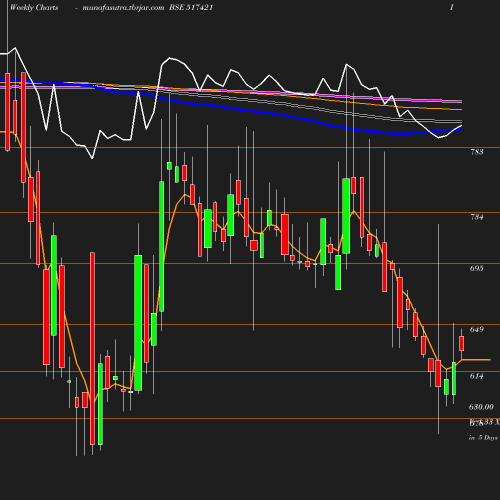Image resolution: width=500 pixels, height=500 pixels.
Task: Click the "BSE 517421" symbol label
Action: tap(191, 7)
